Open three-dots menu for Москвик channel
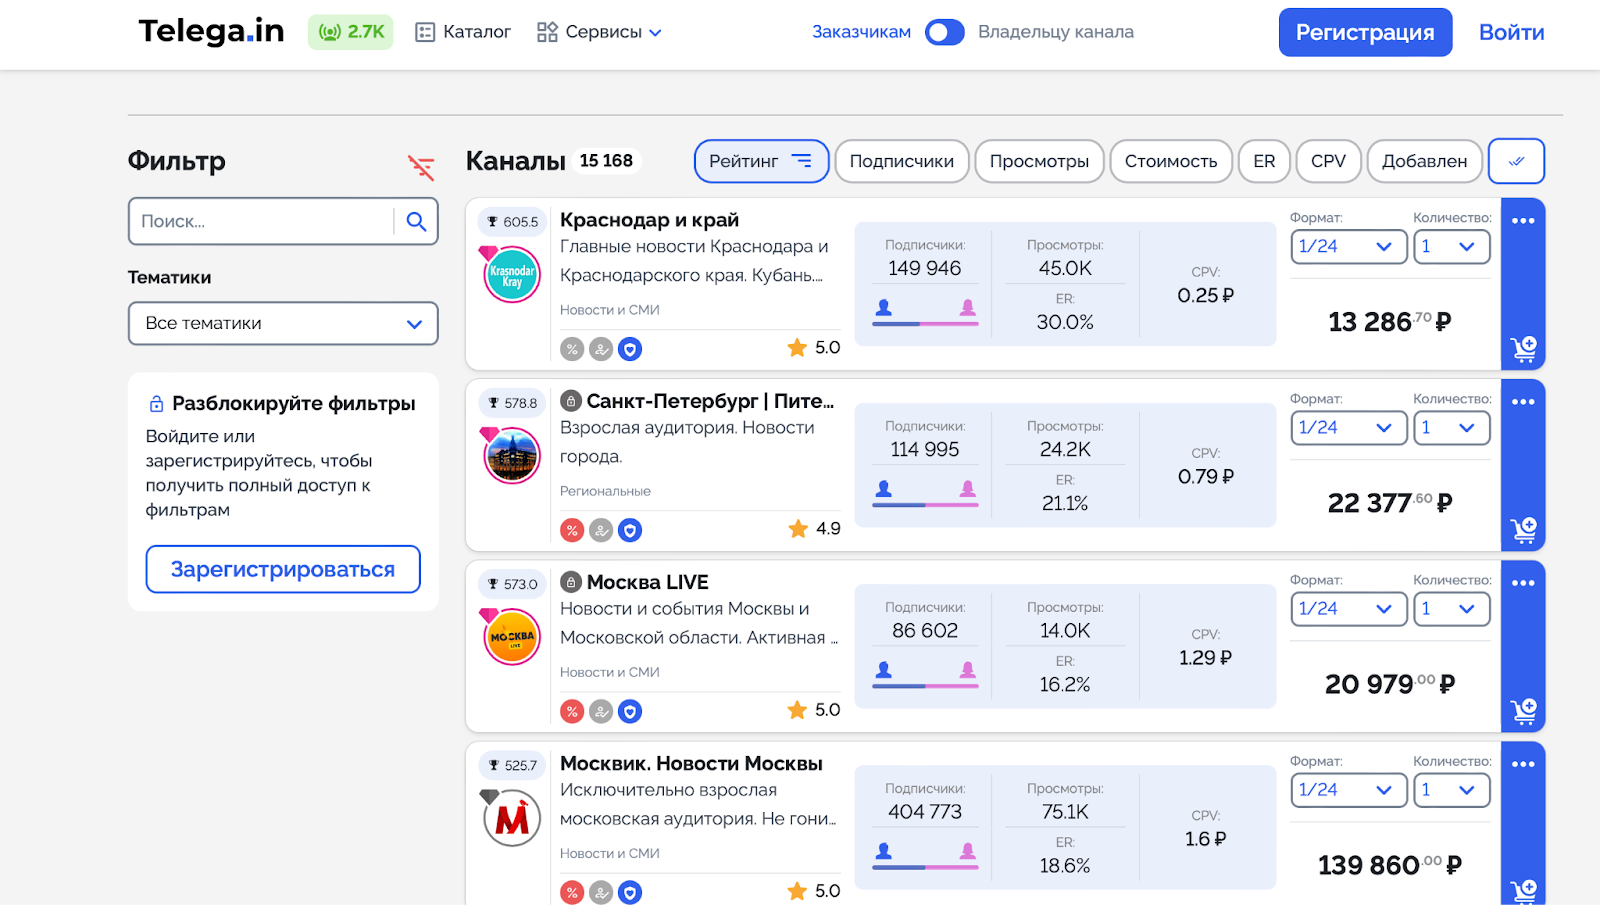Screen dimensions: 1600x905 coord(1523,764)
